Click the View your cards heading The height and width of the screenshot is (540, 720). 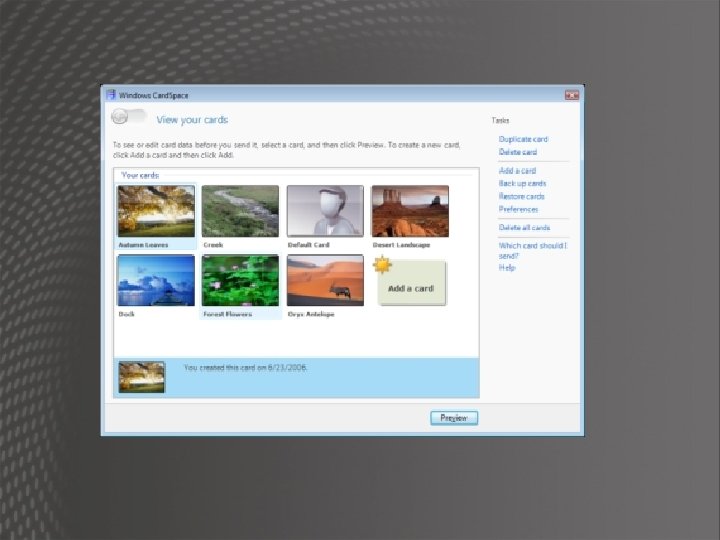(x=192, y=120)
